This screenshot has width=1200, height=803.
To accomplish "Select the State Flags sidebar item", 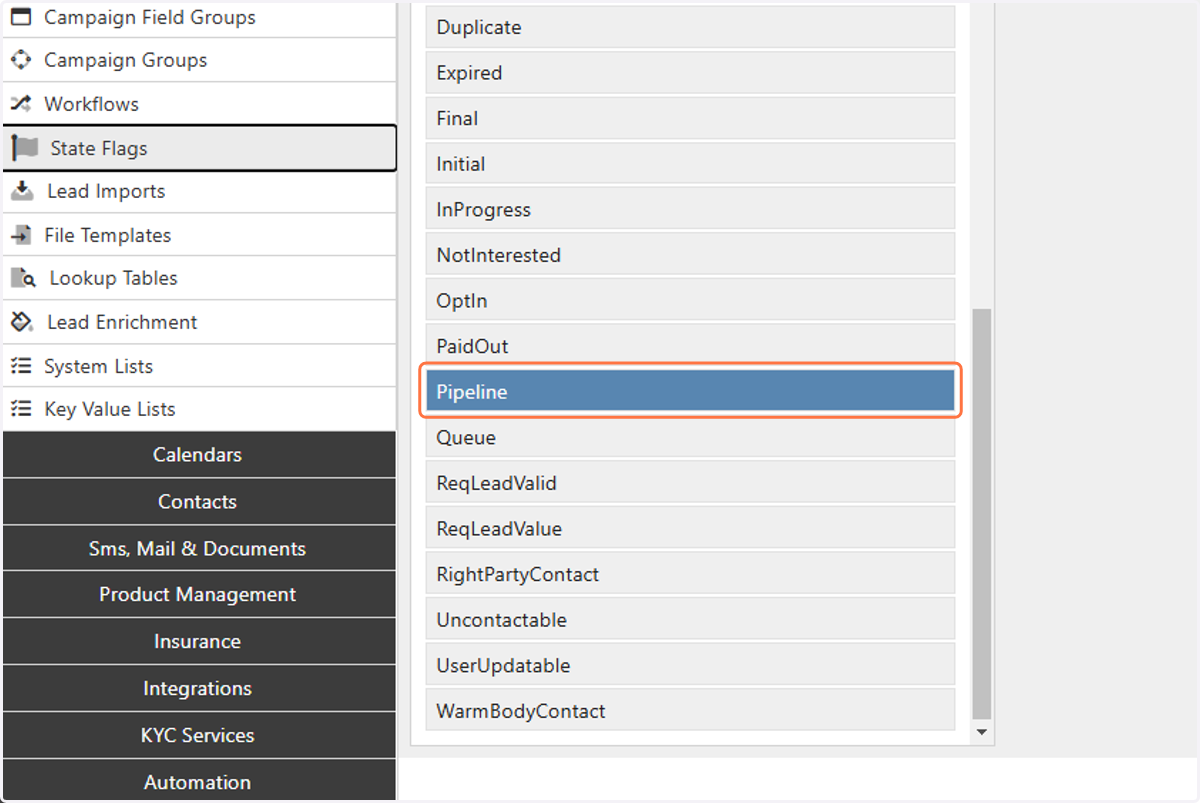I will coord(199,148).
